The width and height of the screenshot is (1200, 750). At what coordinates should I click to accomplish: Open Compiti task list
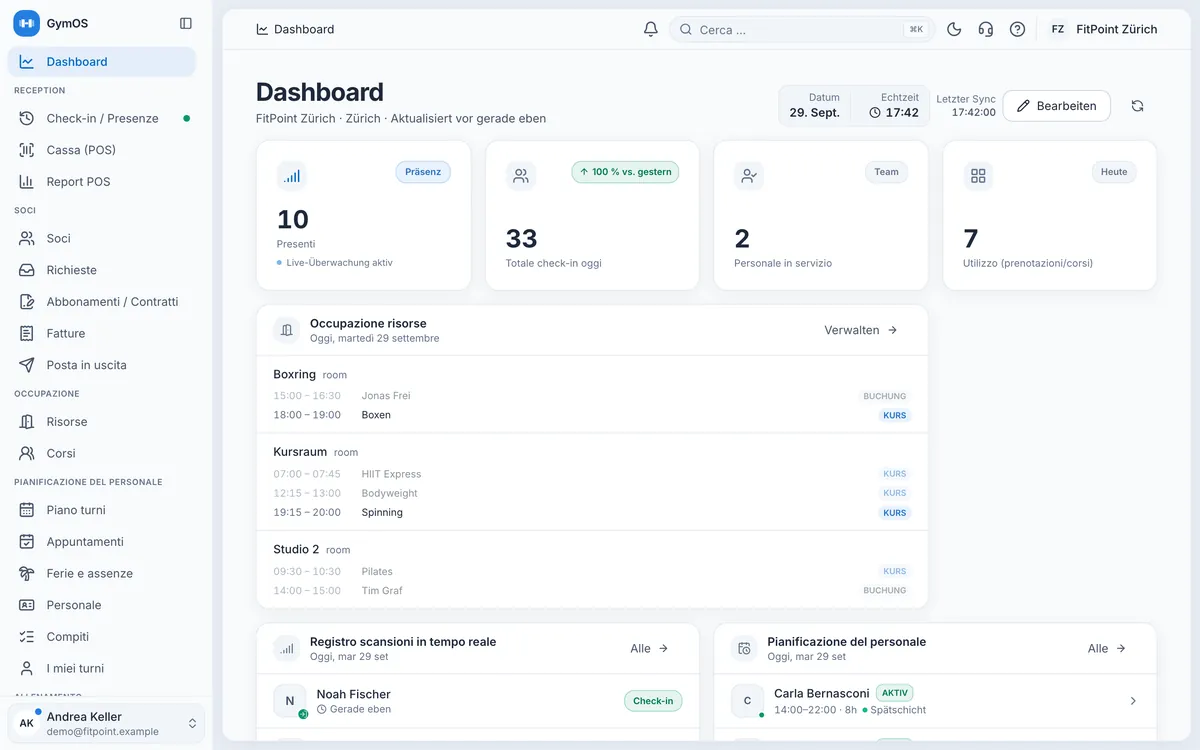pos(102,637)
